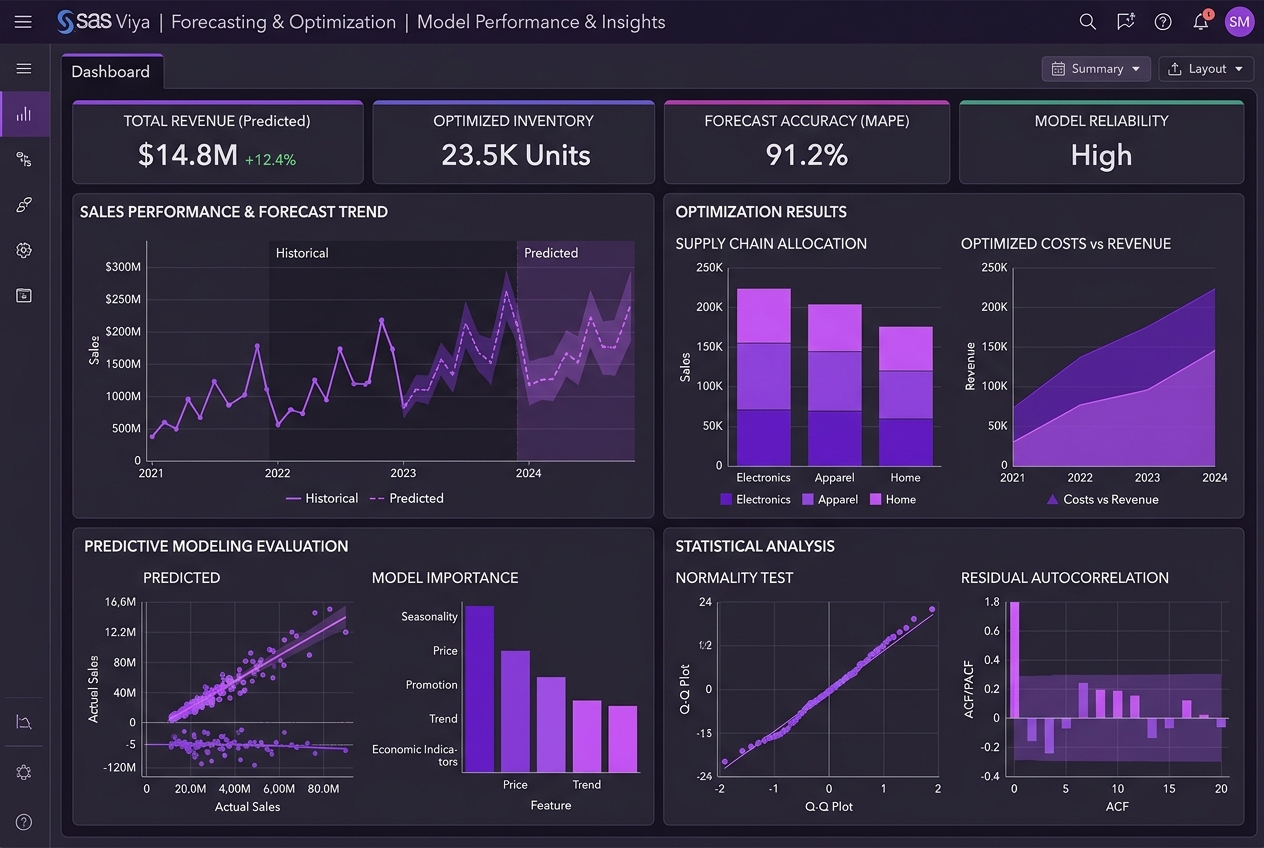Click the Normality Test chart title
Viewport: 1264px width, 848px height.
734,577
